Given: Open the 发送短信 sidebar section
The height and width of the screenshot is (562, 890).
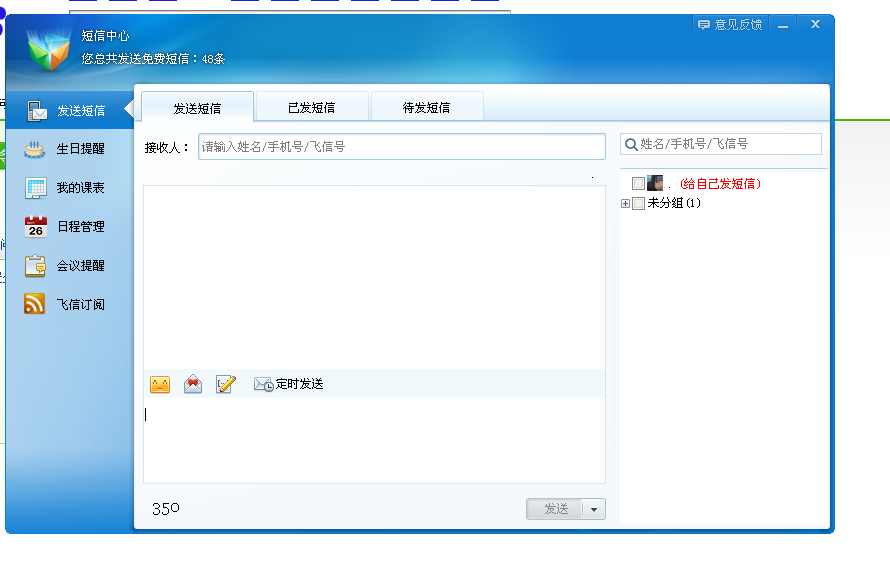Looking at the screenshot, I should [x=69, y=110].
